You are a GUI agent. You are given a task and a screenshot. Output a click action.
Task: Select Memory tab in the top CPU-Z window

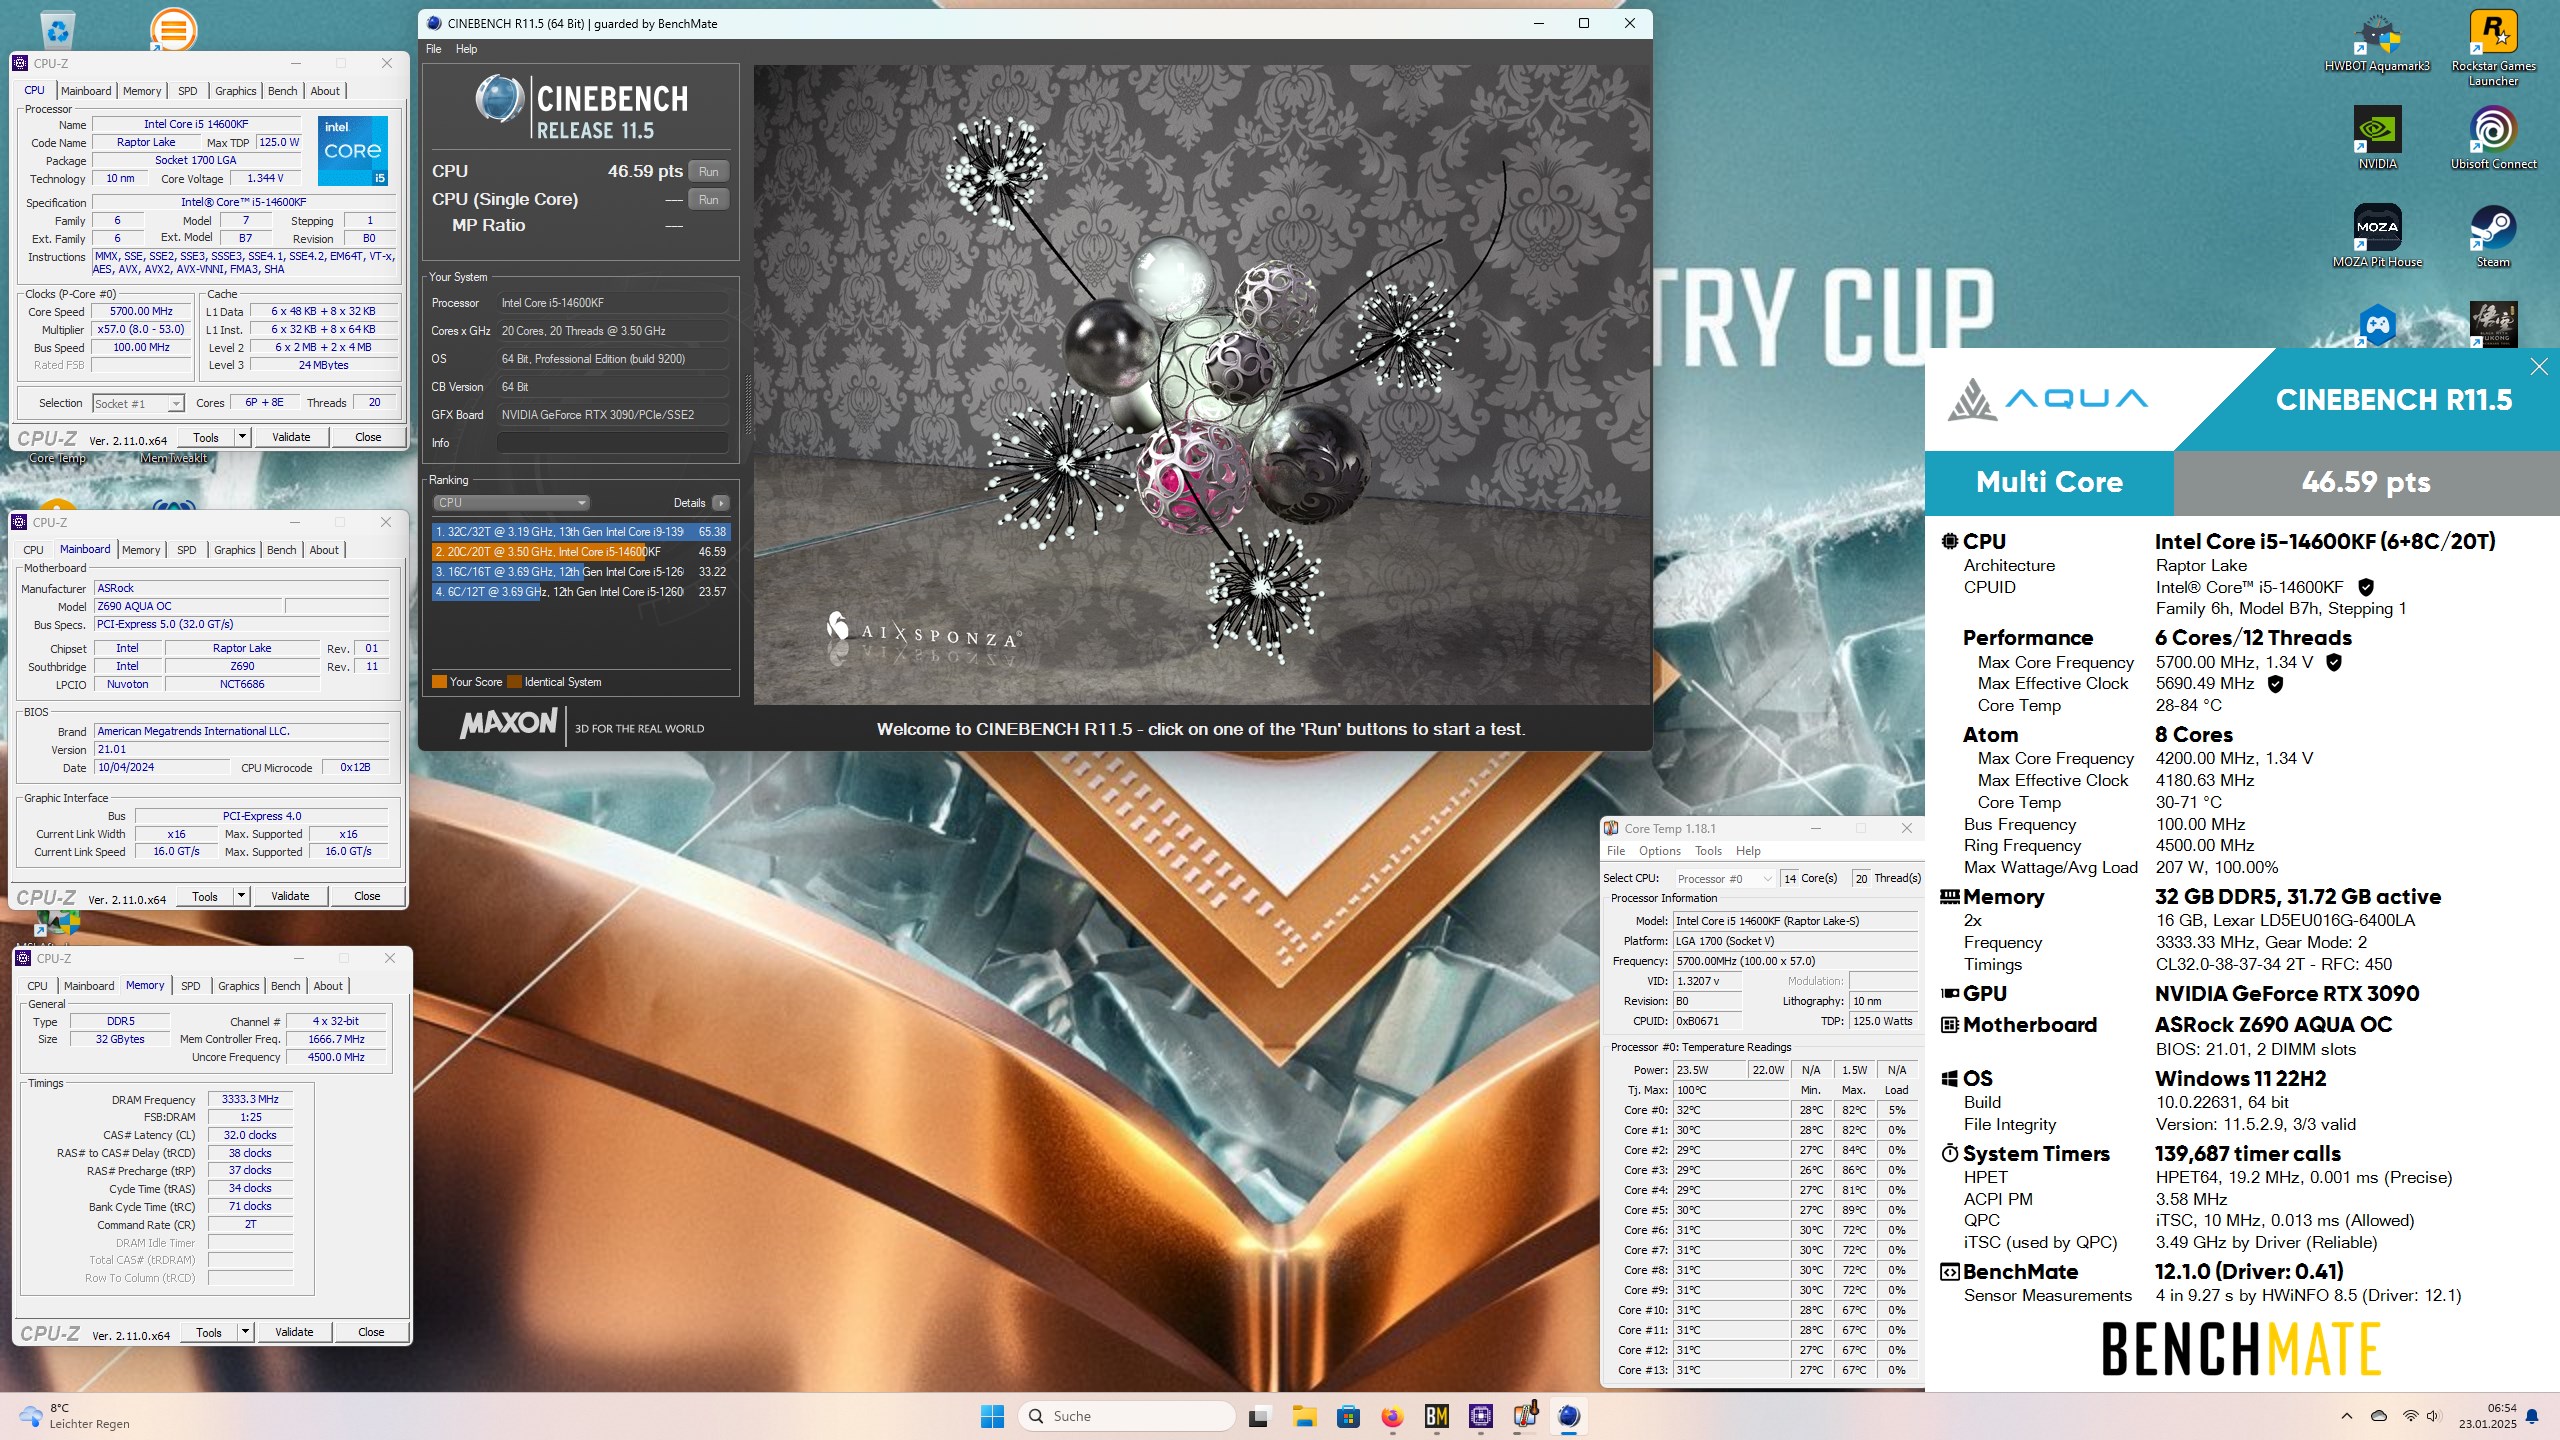coord(142,91)
